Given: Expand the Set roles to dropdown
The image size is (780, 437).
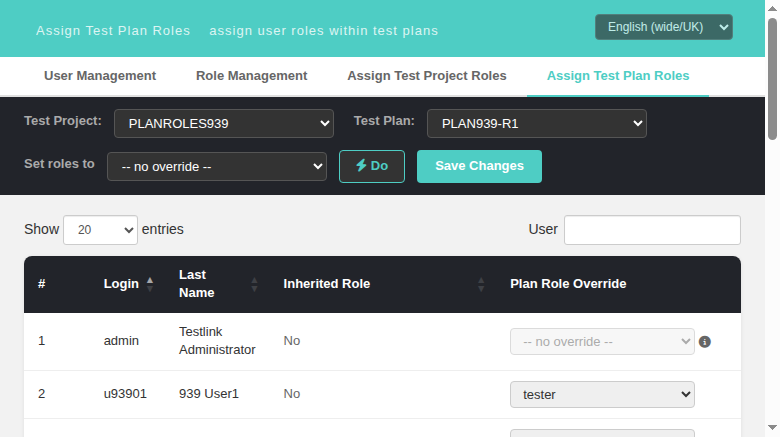Looking at the screenshot, I should (x=217, y=166).
